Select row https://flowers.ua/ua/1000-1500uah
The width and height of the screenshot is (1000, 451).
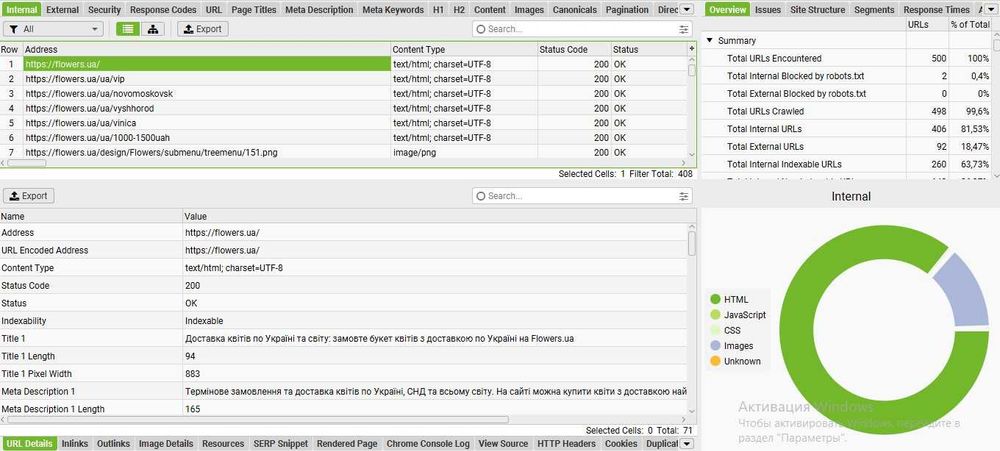[x=344, y=138]
